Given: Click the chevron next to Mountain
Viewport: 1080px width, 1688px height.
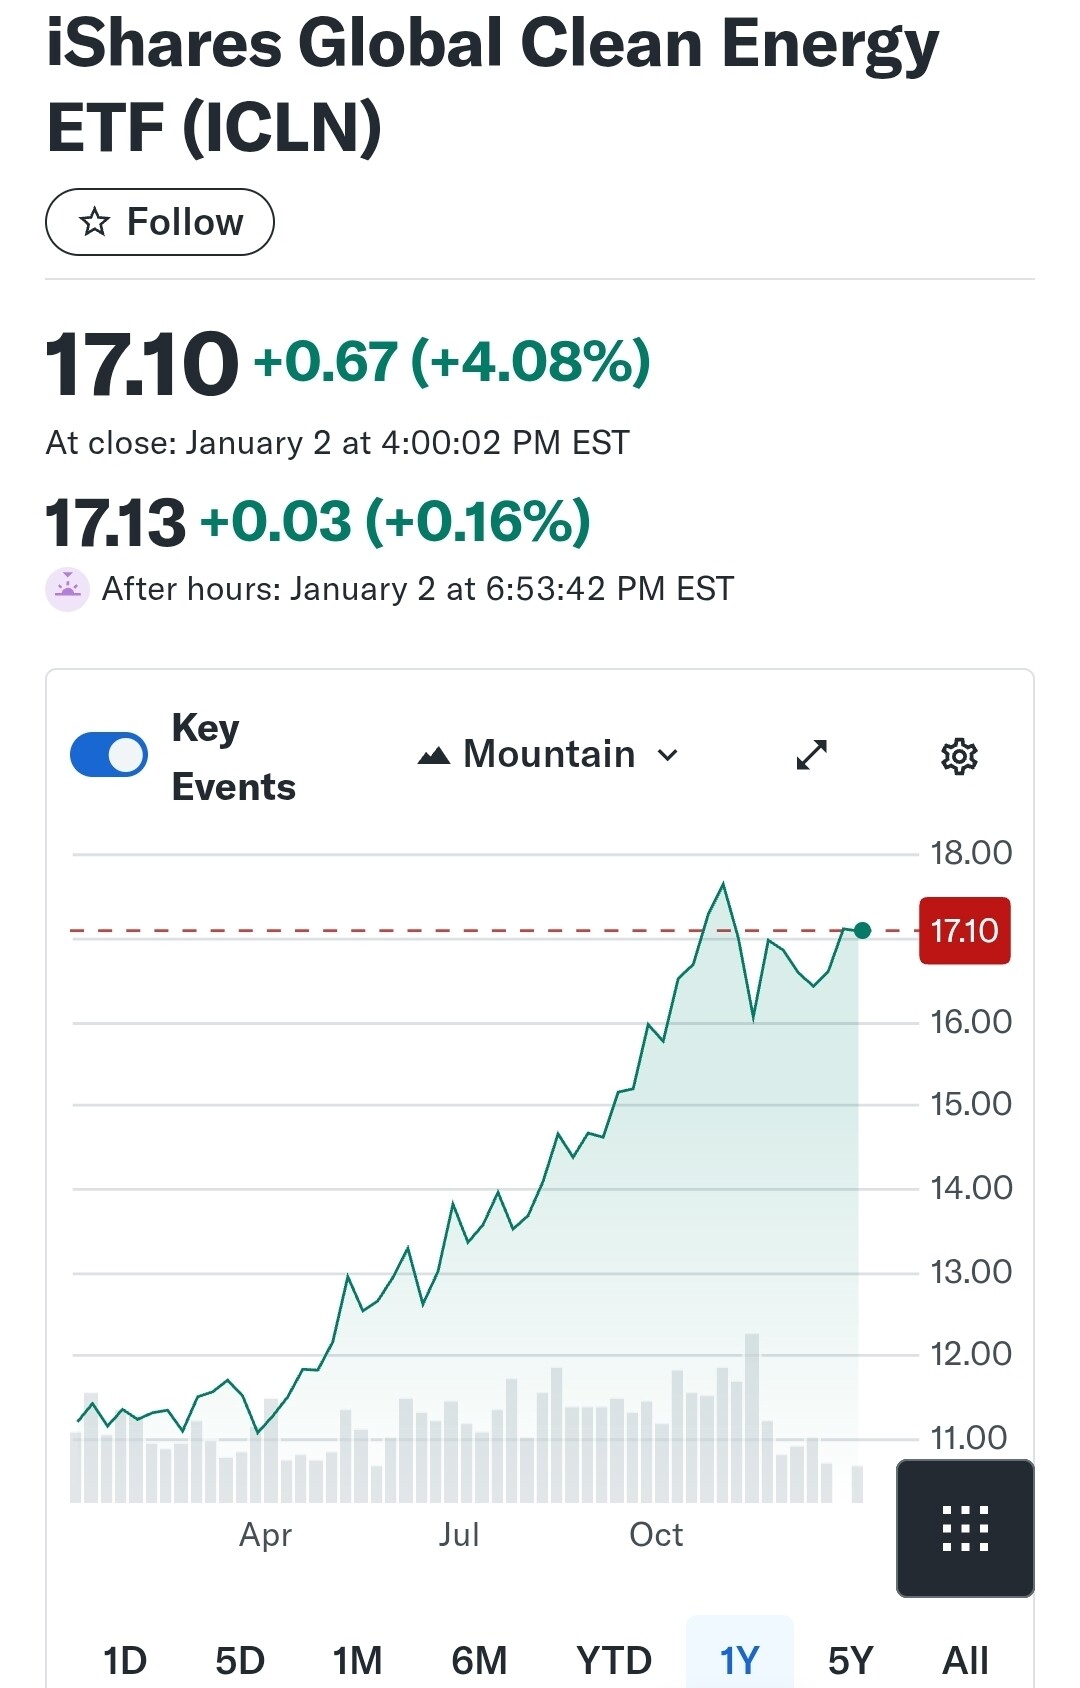Looking at the screenshot, I should pos(668,756).
